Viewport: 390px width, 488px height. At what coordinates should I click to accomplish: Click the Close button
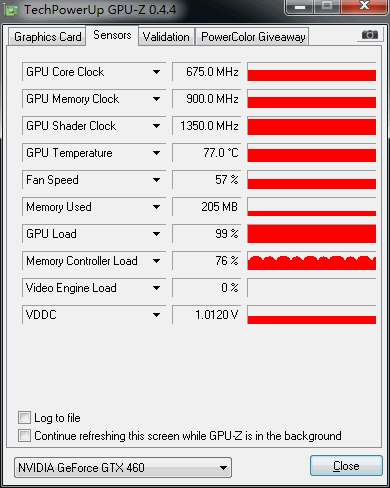coord(346,466)
